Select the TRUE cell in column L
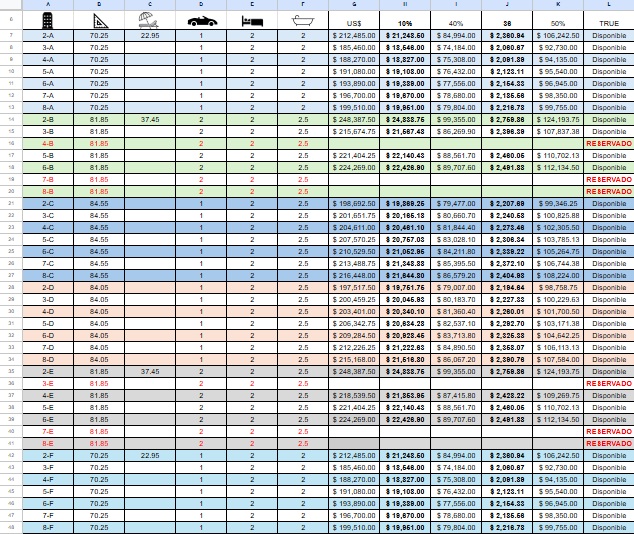This screenshot has height=534, width=634. pos(608,21)
